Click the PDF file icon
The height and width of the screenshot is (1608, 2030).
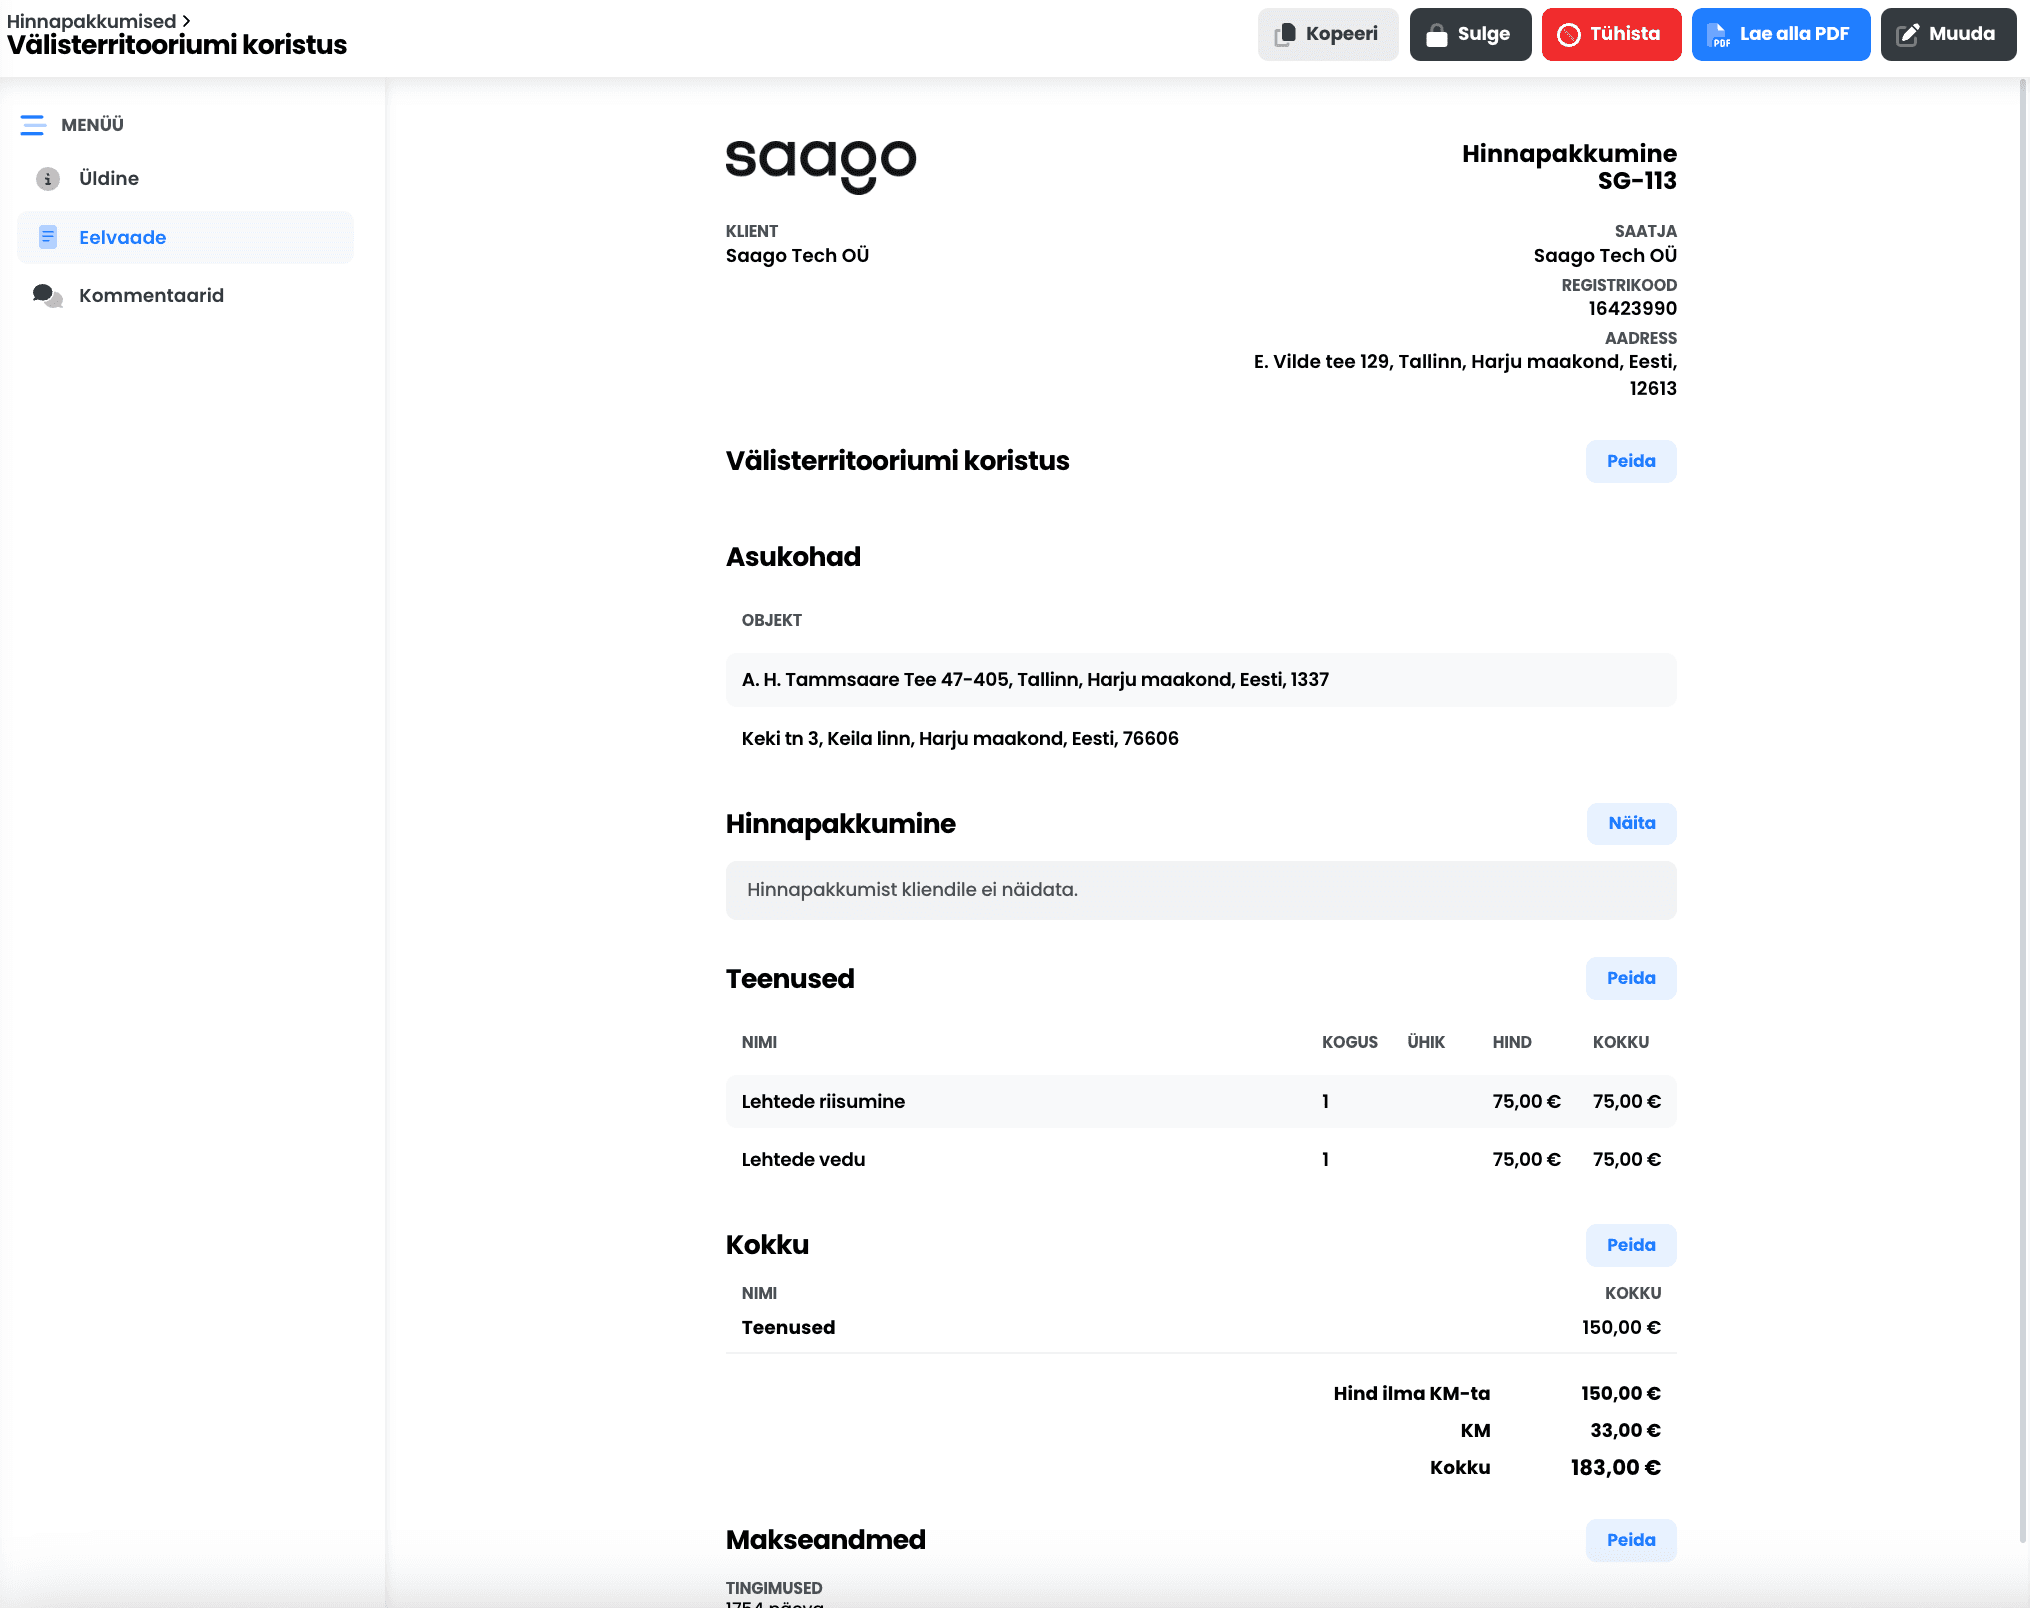1719,35
